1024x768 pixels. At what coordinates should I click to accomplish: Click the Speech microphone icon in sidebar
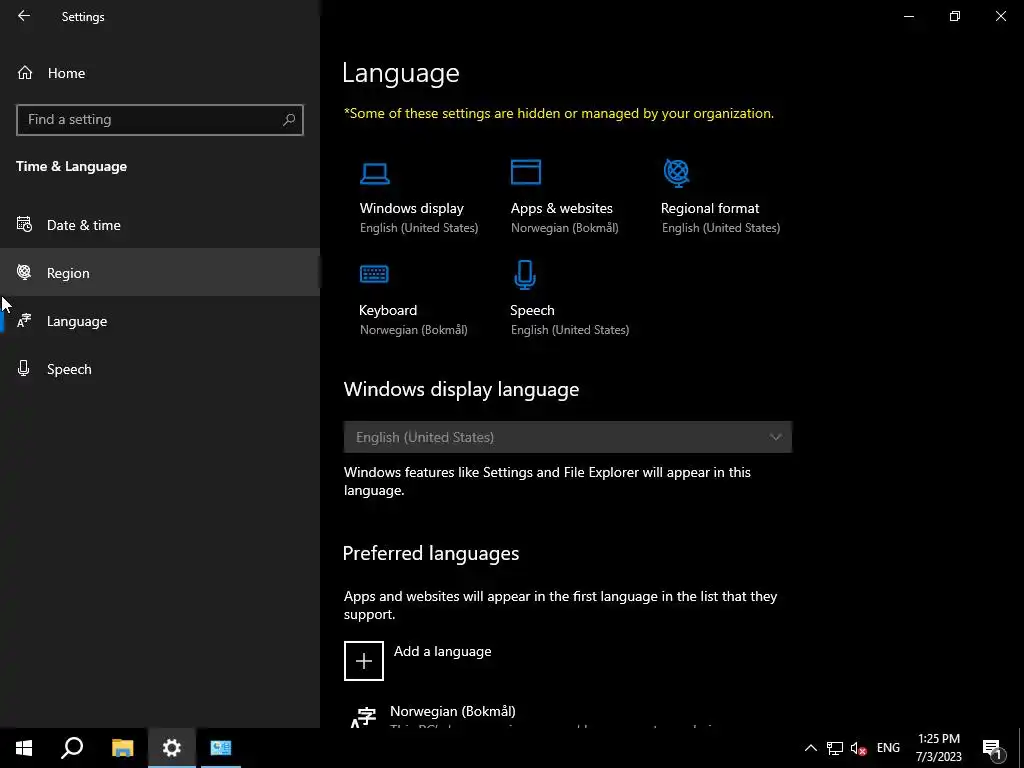click(x=24, y=368)
